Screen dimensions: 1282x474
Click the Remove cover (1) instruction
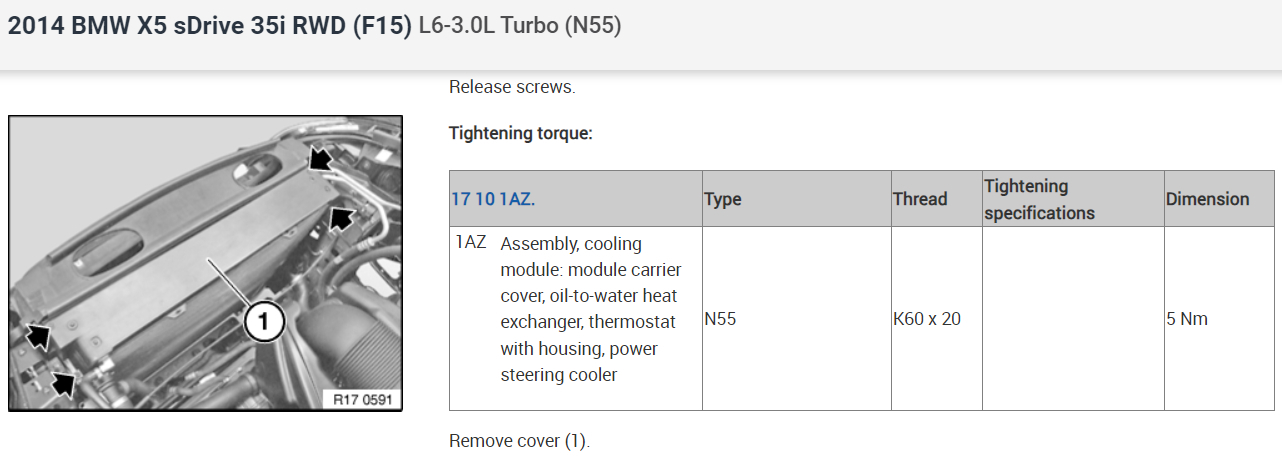coord(519,441)
